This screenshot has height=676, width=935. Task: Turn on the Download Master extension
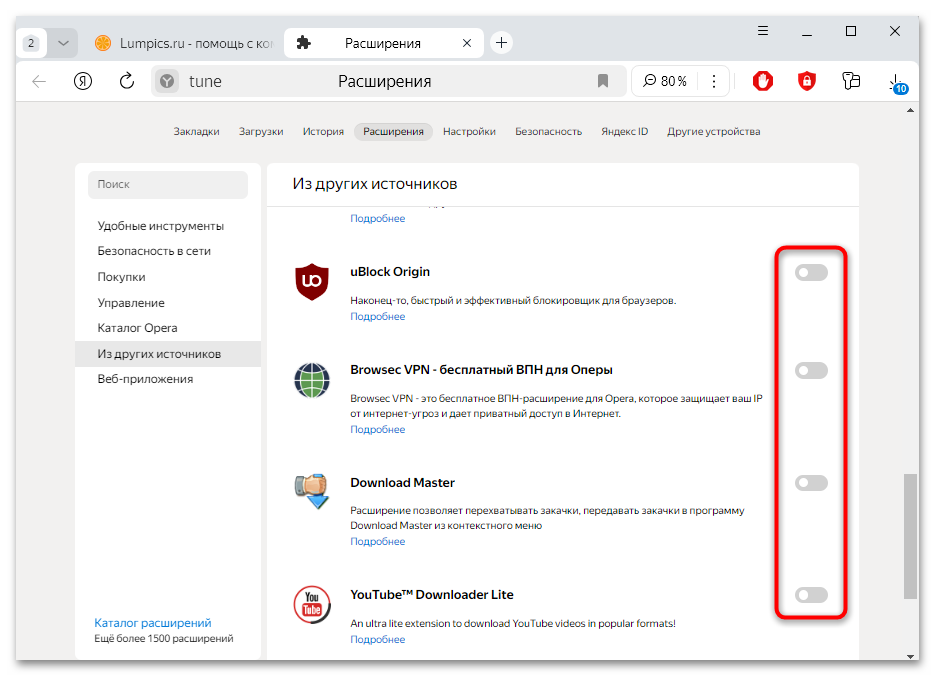point(811,483)
